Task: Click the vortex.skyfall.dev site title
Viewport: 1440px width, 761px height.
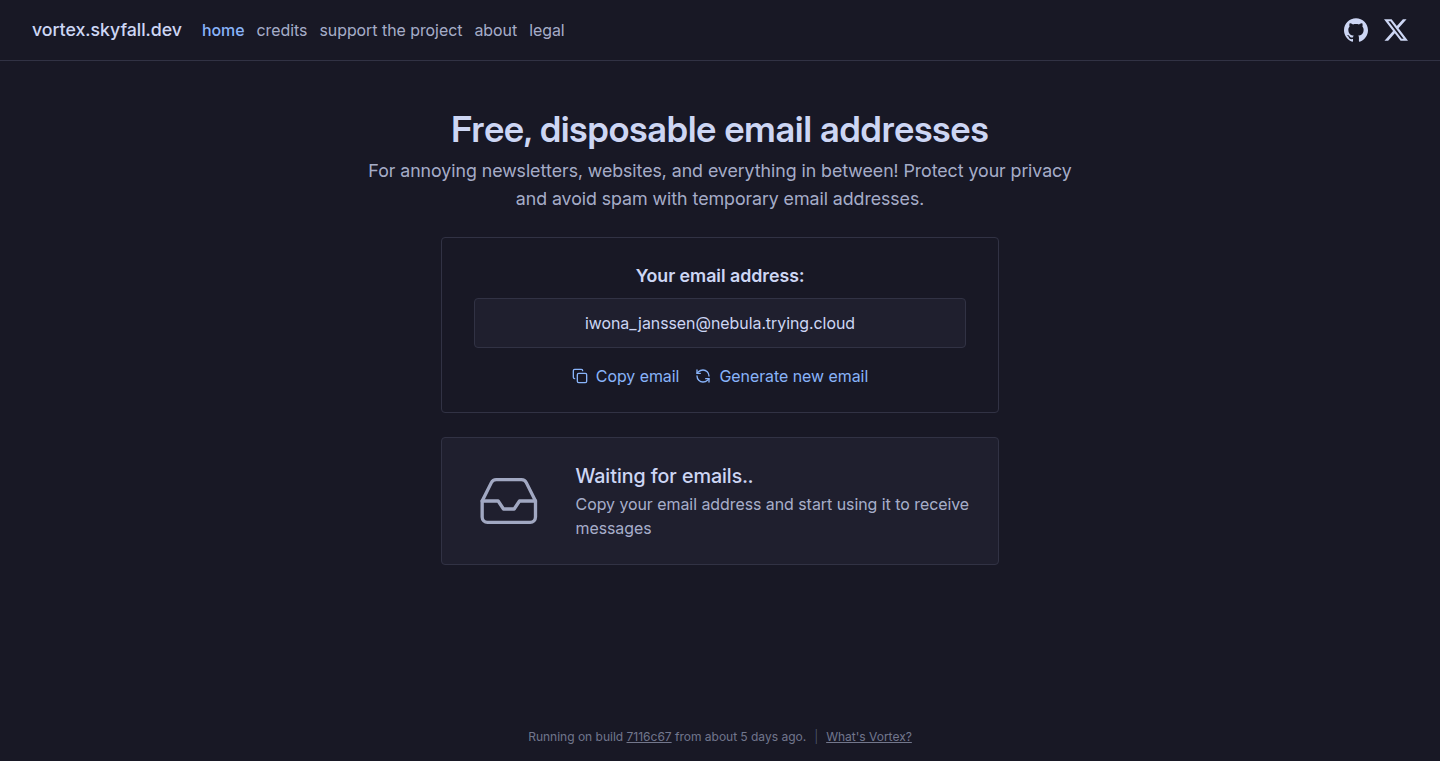Action: (107, 30)
